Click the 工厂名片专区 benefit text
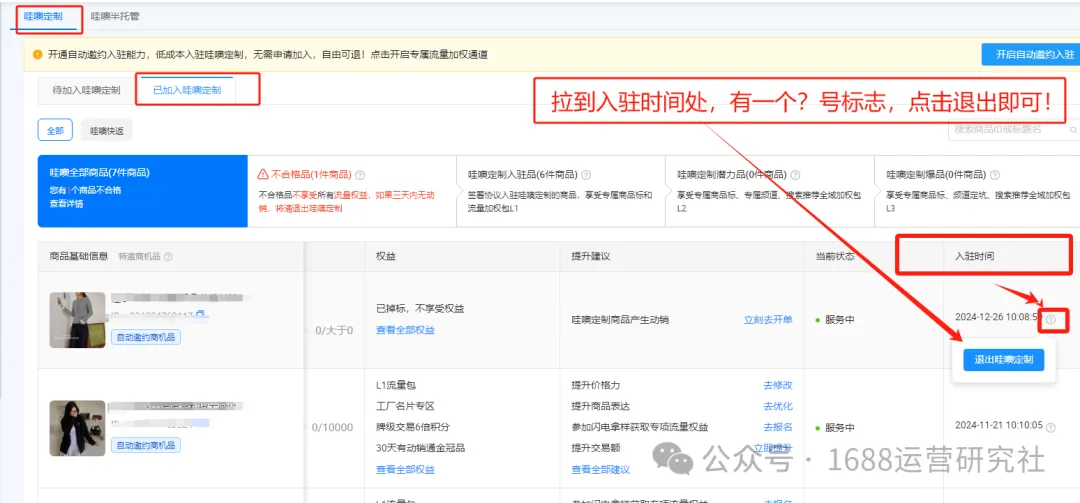1080x503 pixels. [x=405, y=406]
